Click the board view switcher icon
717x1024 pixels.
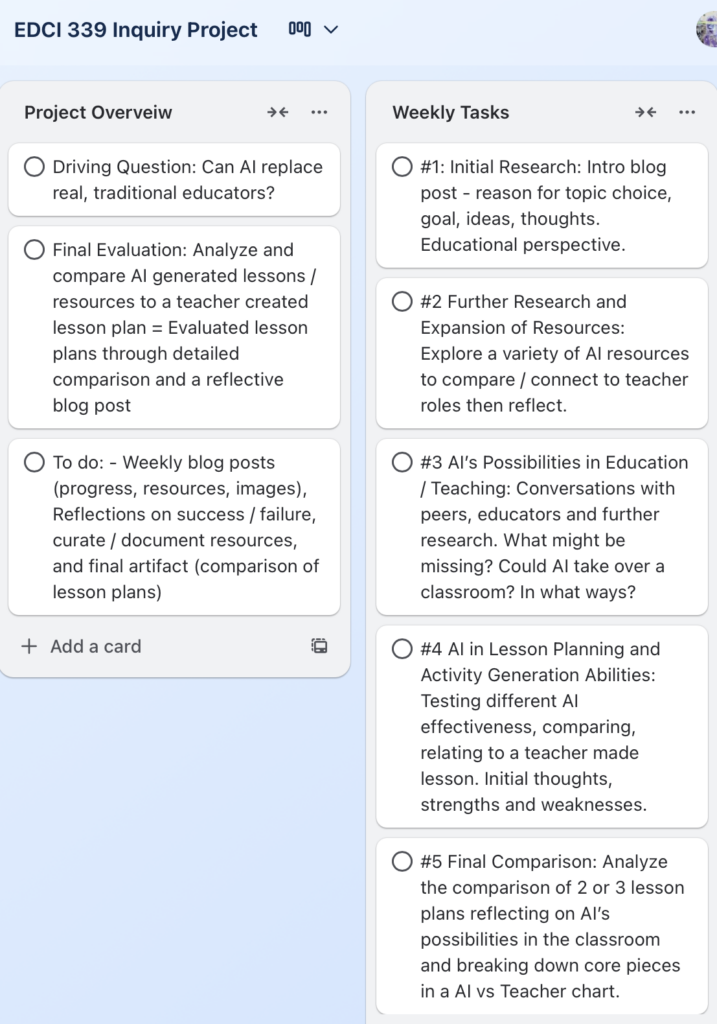coord(299,29)
